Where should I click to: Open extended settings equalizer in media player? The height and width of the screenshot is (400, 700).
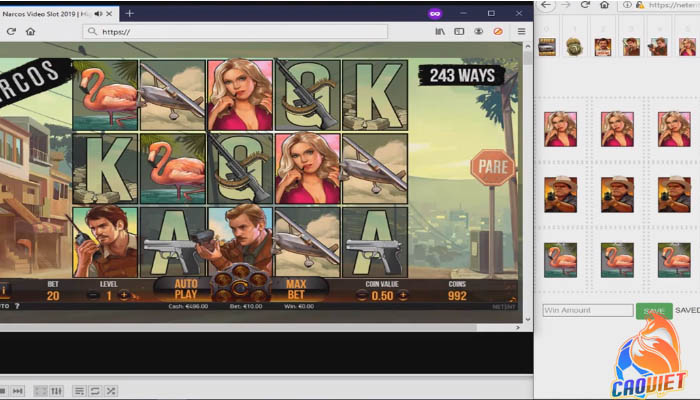coord(56,391)
